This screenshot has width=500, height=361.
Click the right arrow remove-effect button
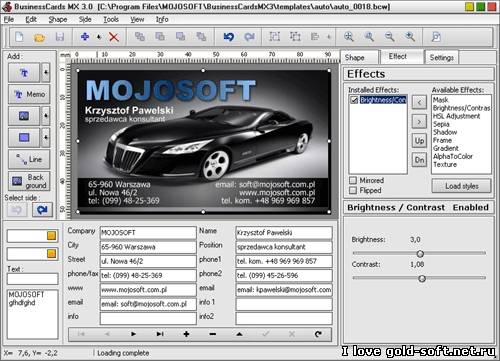[419, 122]
